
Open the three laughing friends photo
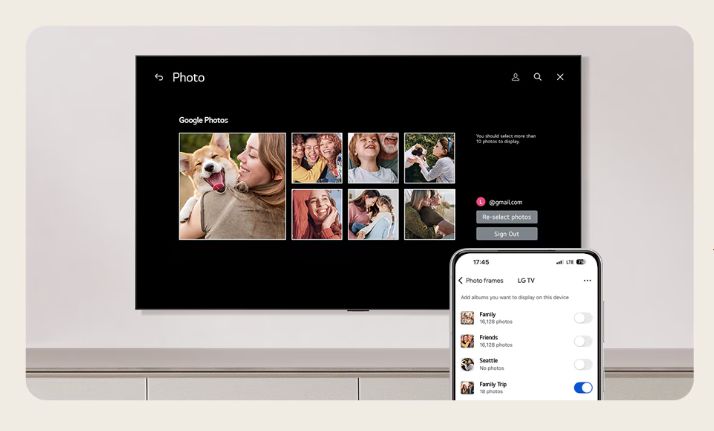click(316, 158)
